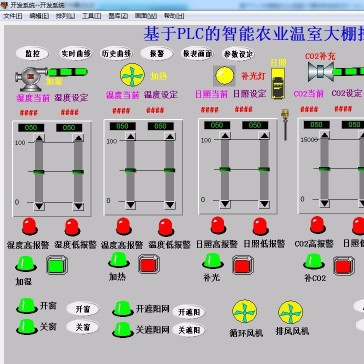Open the 排列[L] menu

[x=65, y=16]
